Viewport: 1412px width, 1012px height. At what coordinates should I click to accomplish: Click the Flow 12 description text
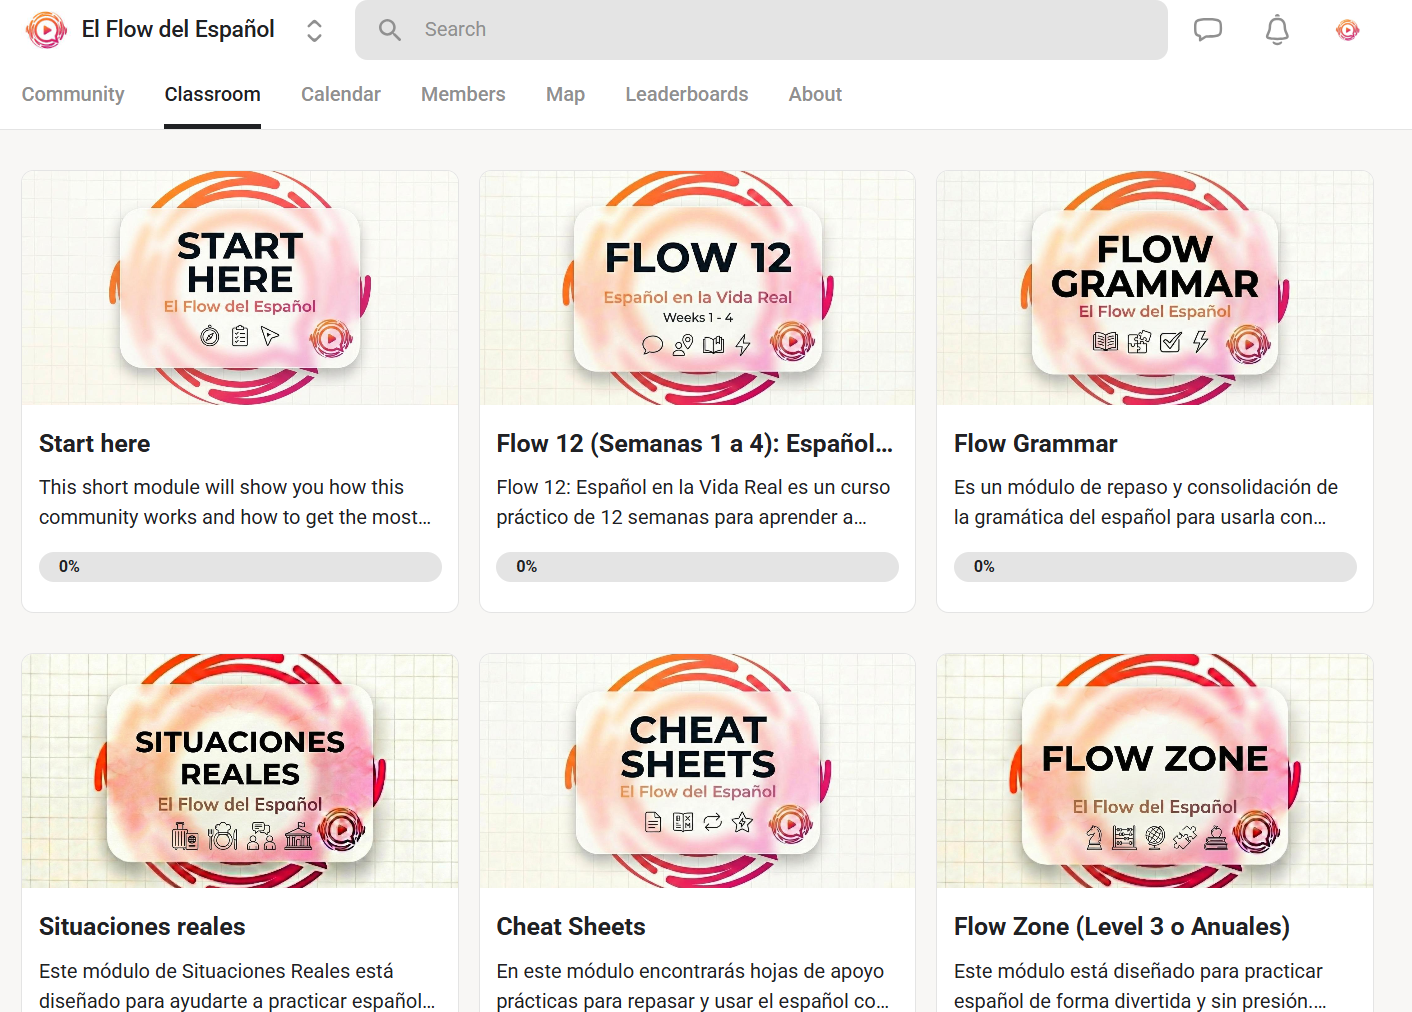(x=693, y=502)
